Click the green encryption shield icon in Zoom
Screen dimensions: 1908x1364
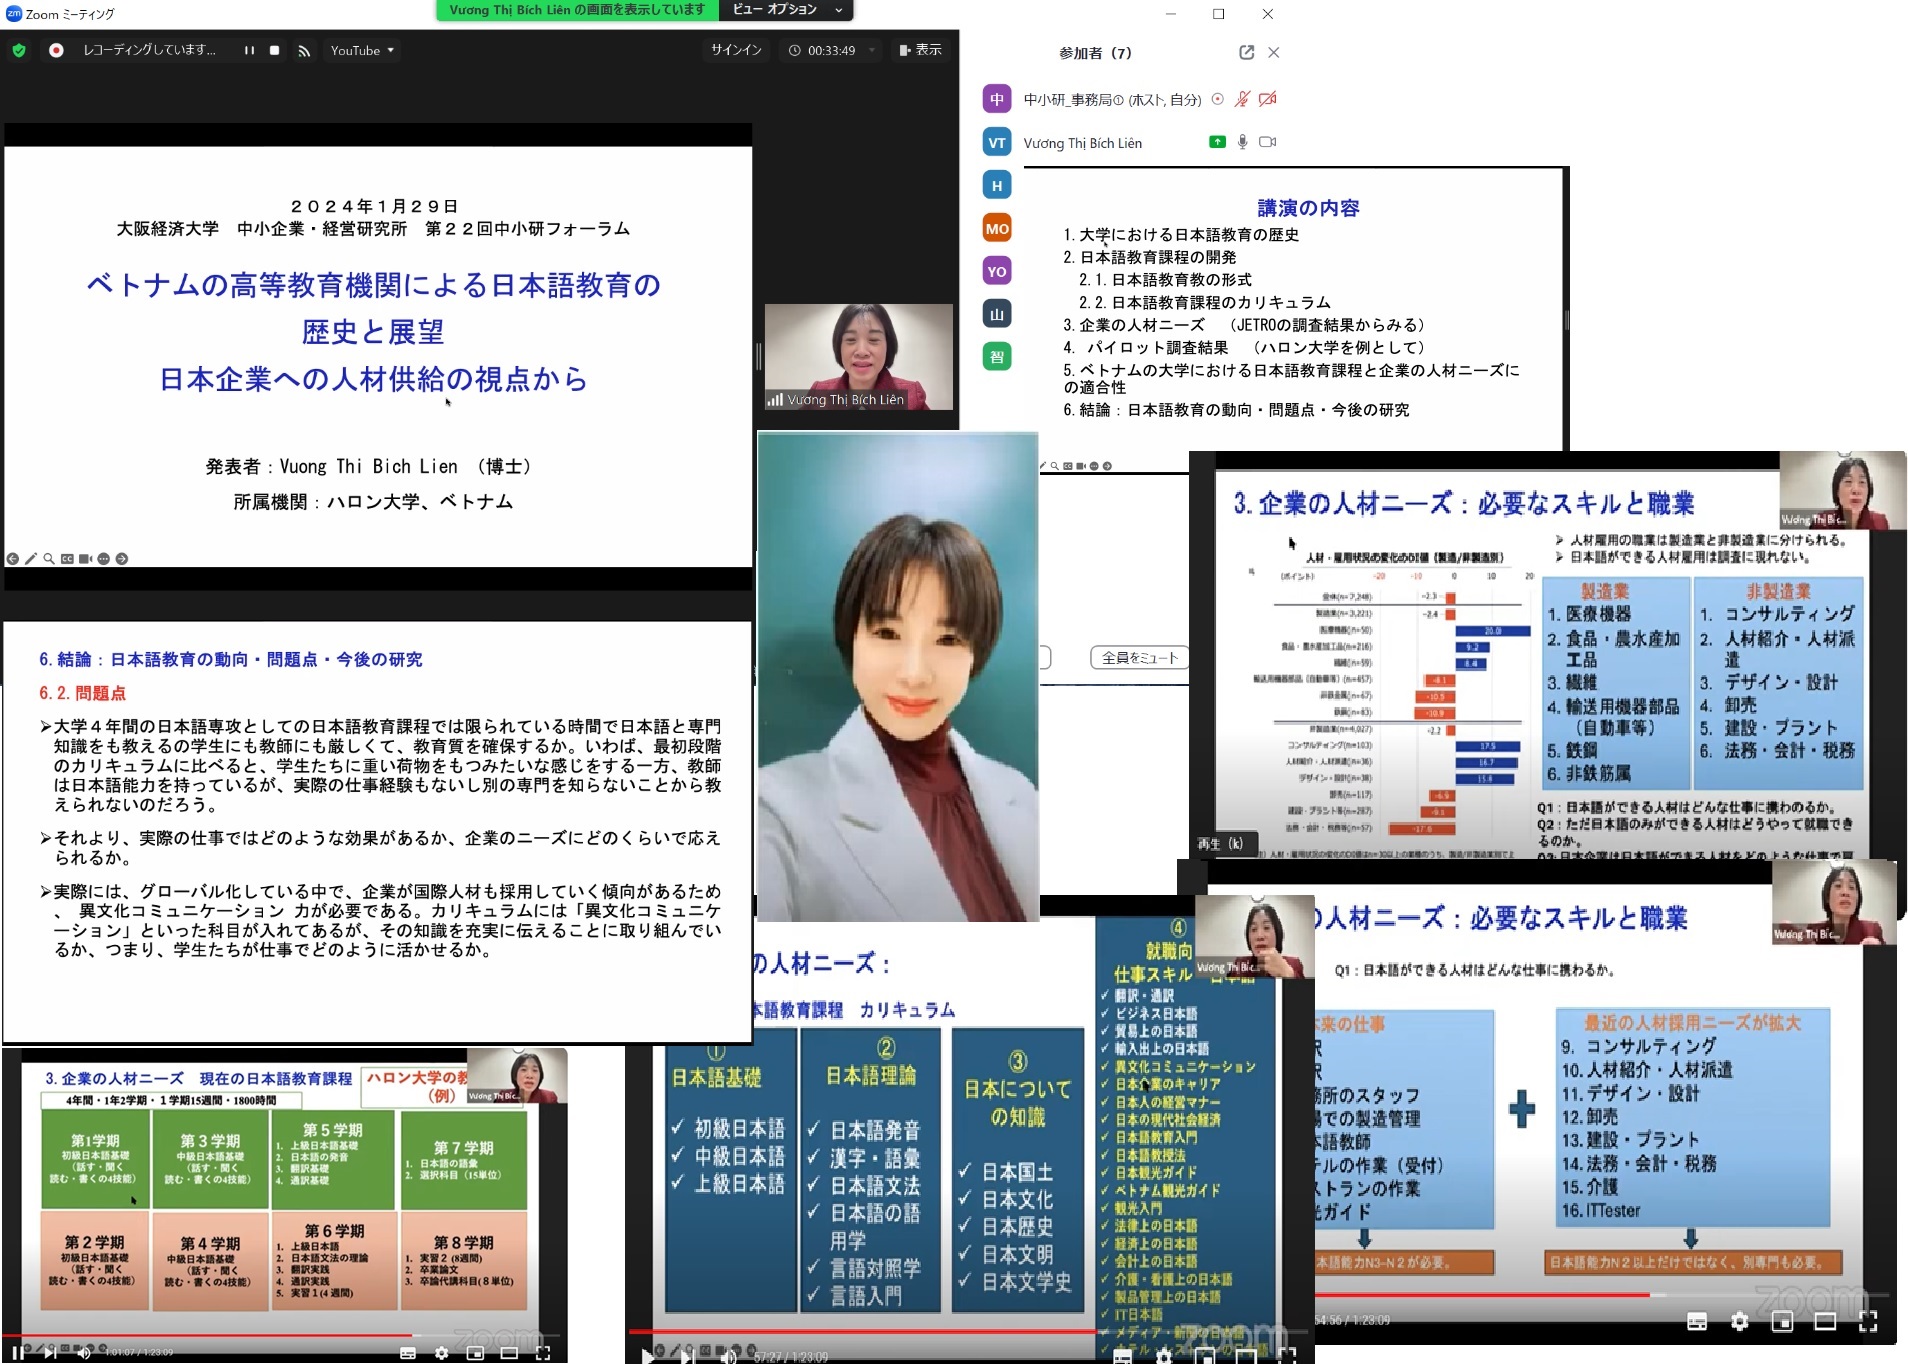point(19,50)
